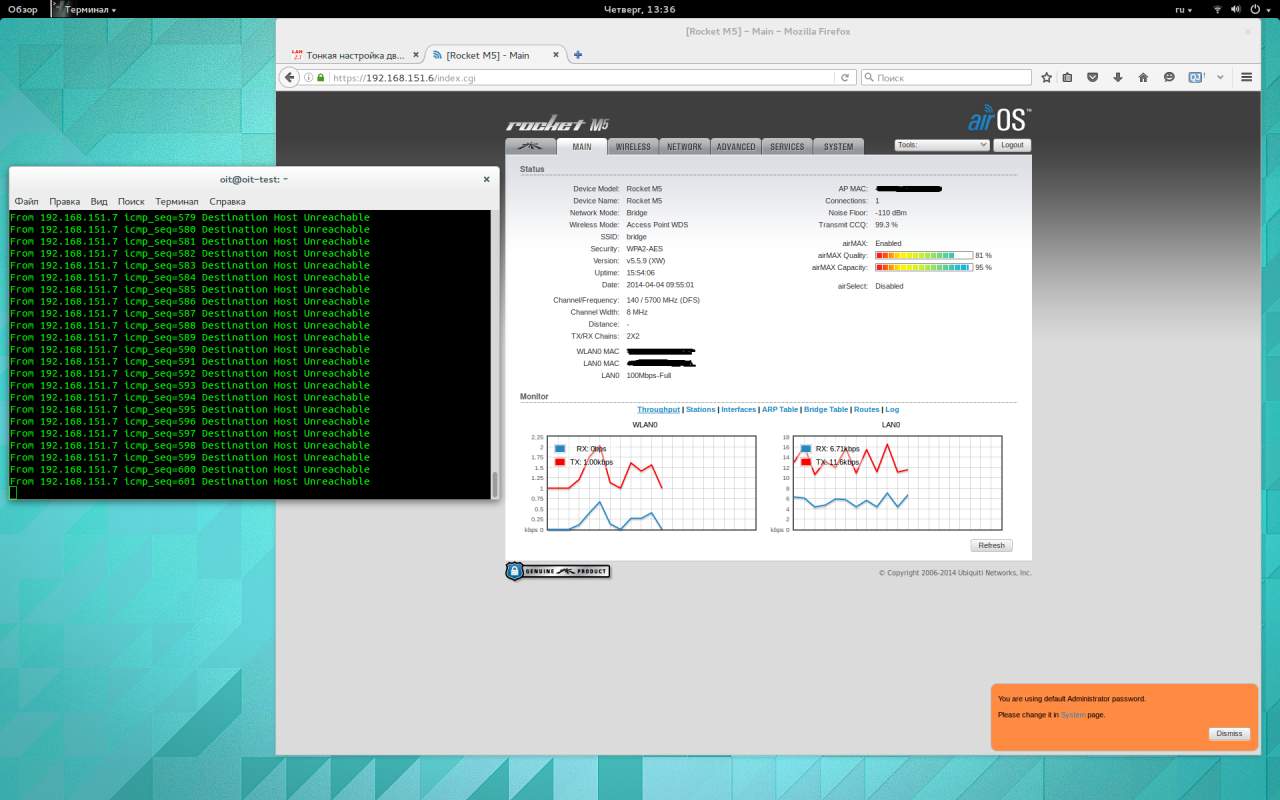Open new tab with plus icon
The height and width of the screenshot is (800, 1280).
[x=578, y=55]
